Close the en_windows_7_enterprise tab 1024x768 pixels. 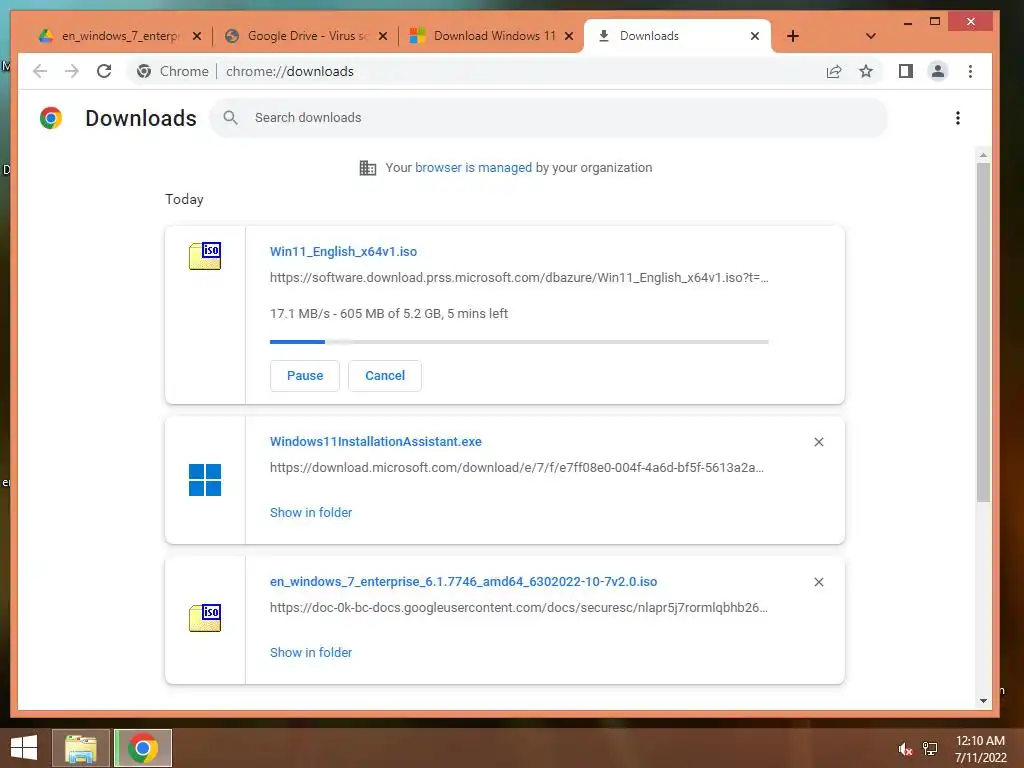pyautogui.click(x=197, y=36)
